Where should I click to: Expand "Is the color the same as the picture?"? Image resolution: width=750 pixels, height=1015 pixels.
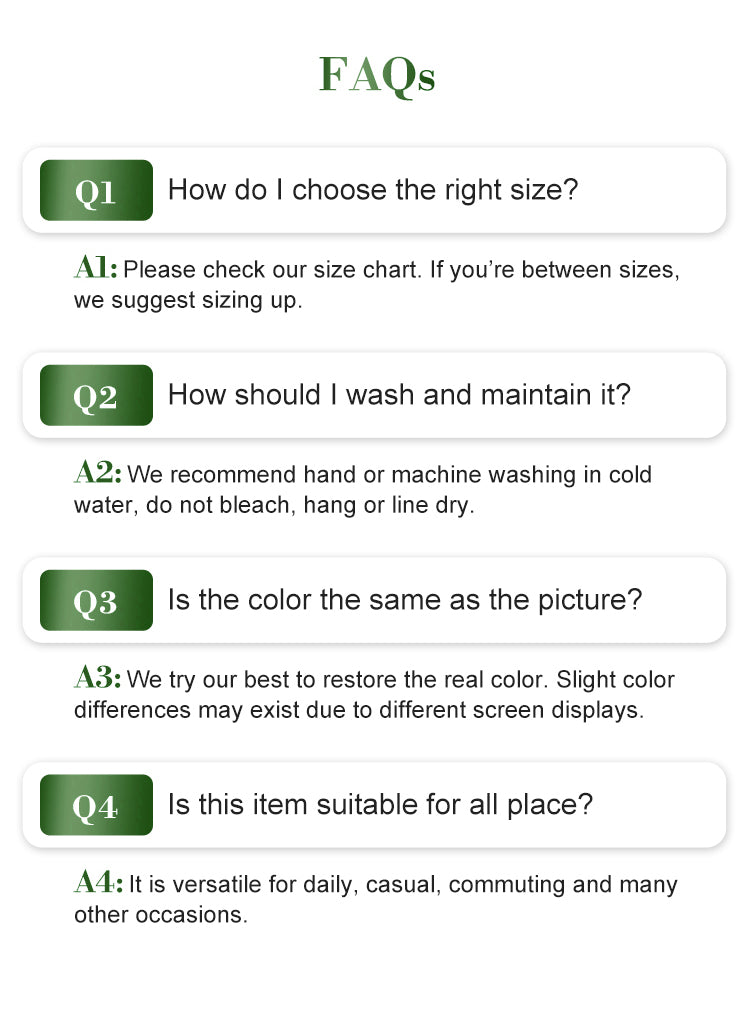coord(374,600)
